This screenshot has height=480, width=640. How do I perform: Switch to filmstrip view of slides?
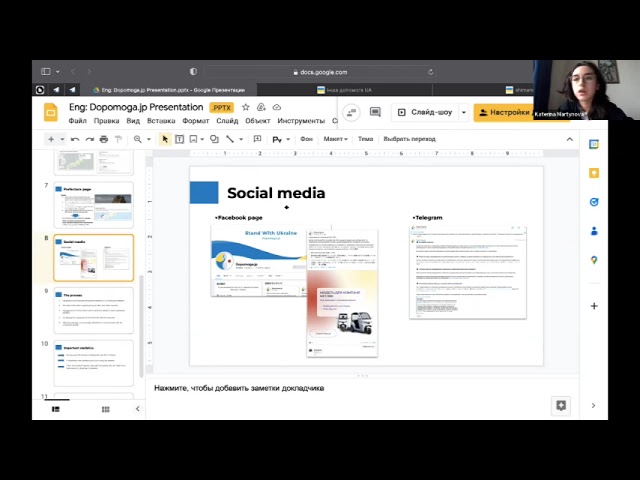[55, 409]
